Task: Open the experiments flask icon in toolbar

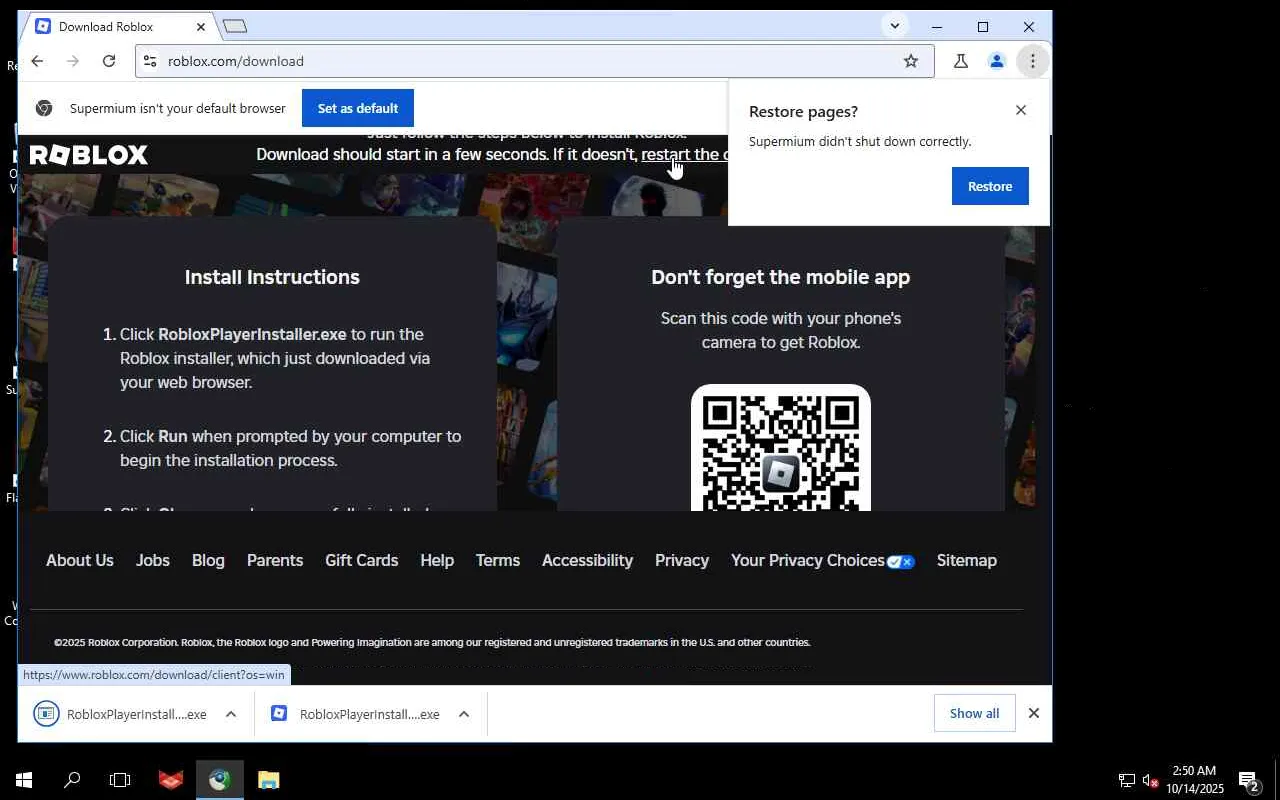Action: (961, 61)
